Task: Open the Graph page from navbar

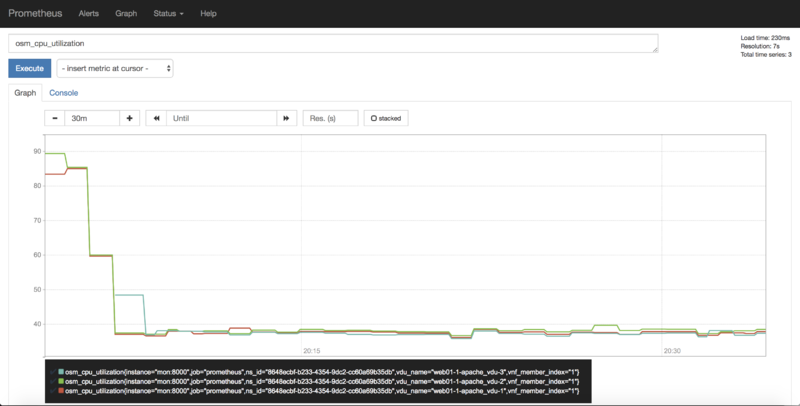Action: point(126,14)
